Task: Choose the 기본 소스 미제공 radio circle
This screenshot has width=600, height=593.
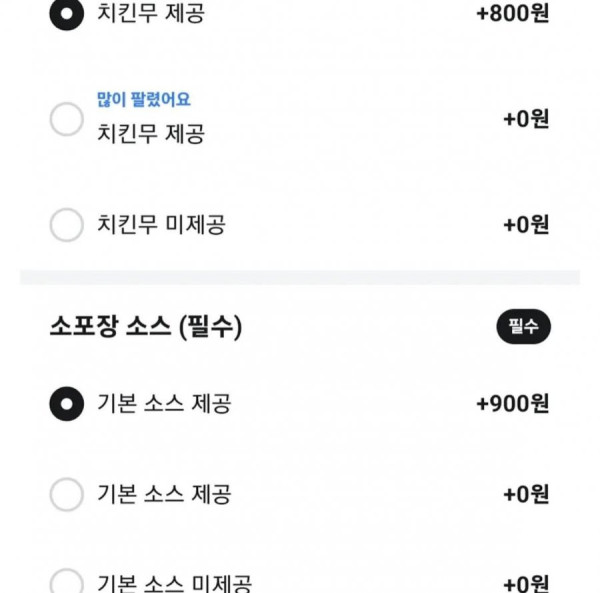Action: pyautogui.click(x=67, y=581)
